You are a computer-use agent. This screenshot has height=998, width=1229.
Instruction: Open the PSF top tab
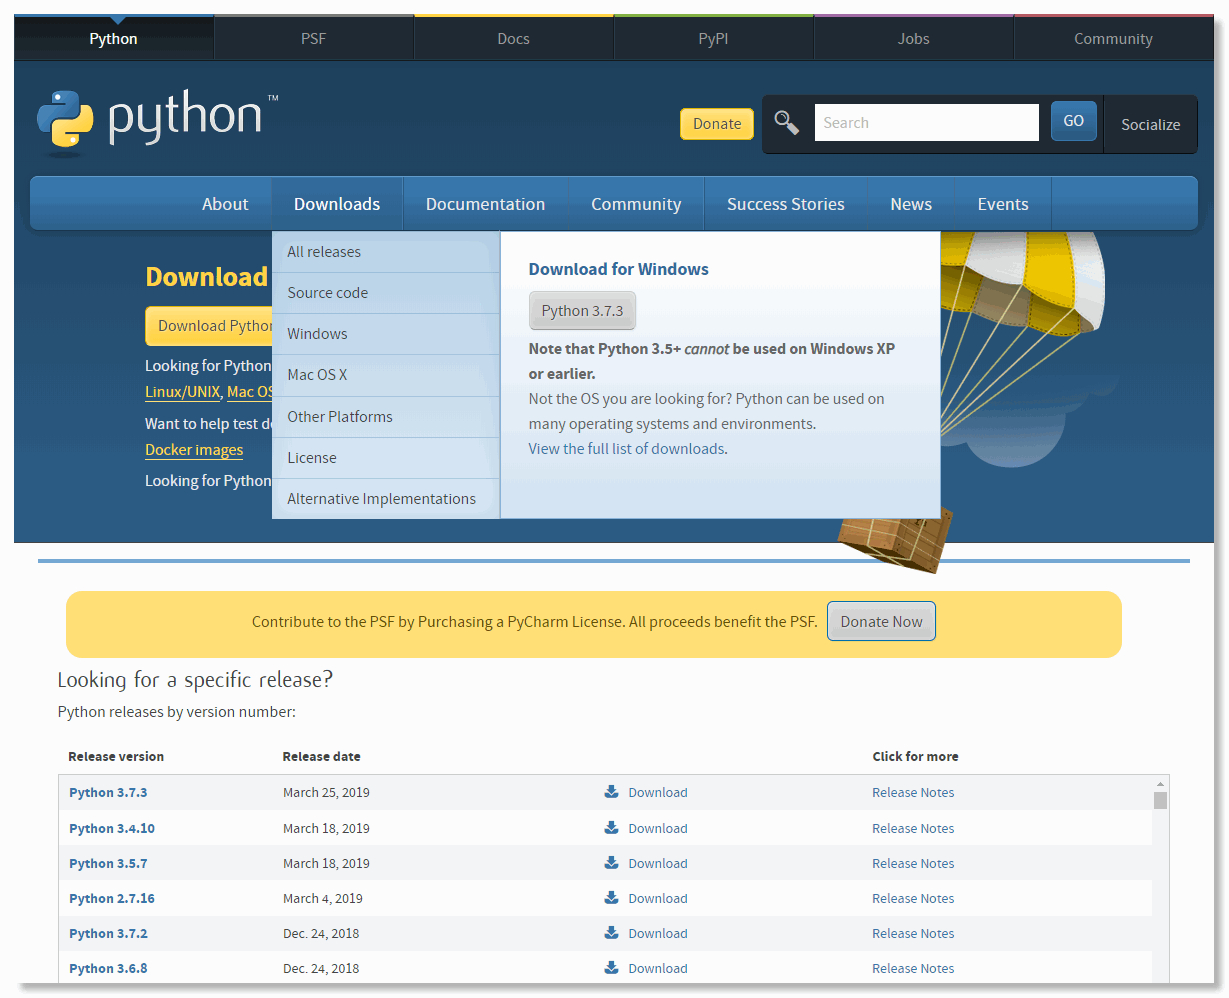click(314, 39)
